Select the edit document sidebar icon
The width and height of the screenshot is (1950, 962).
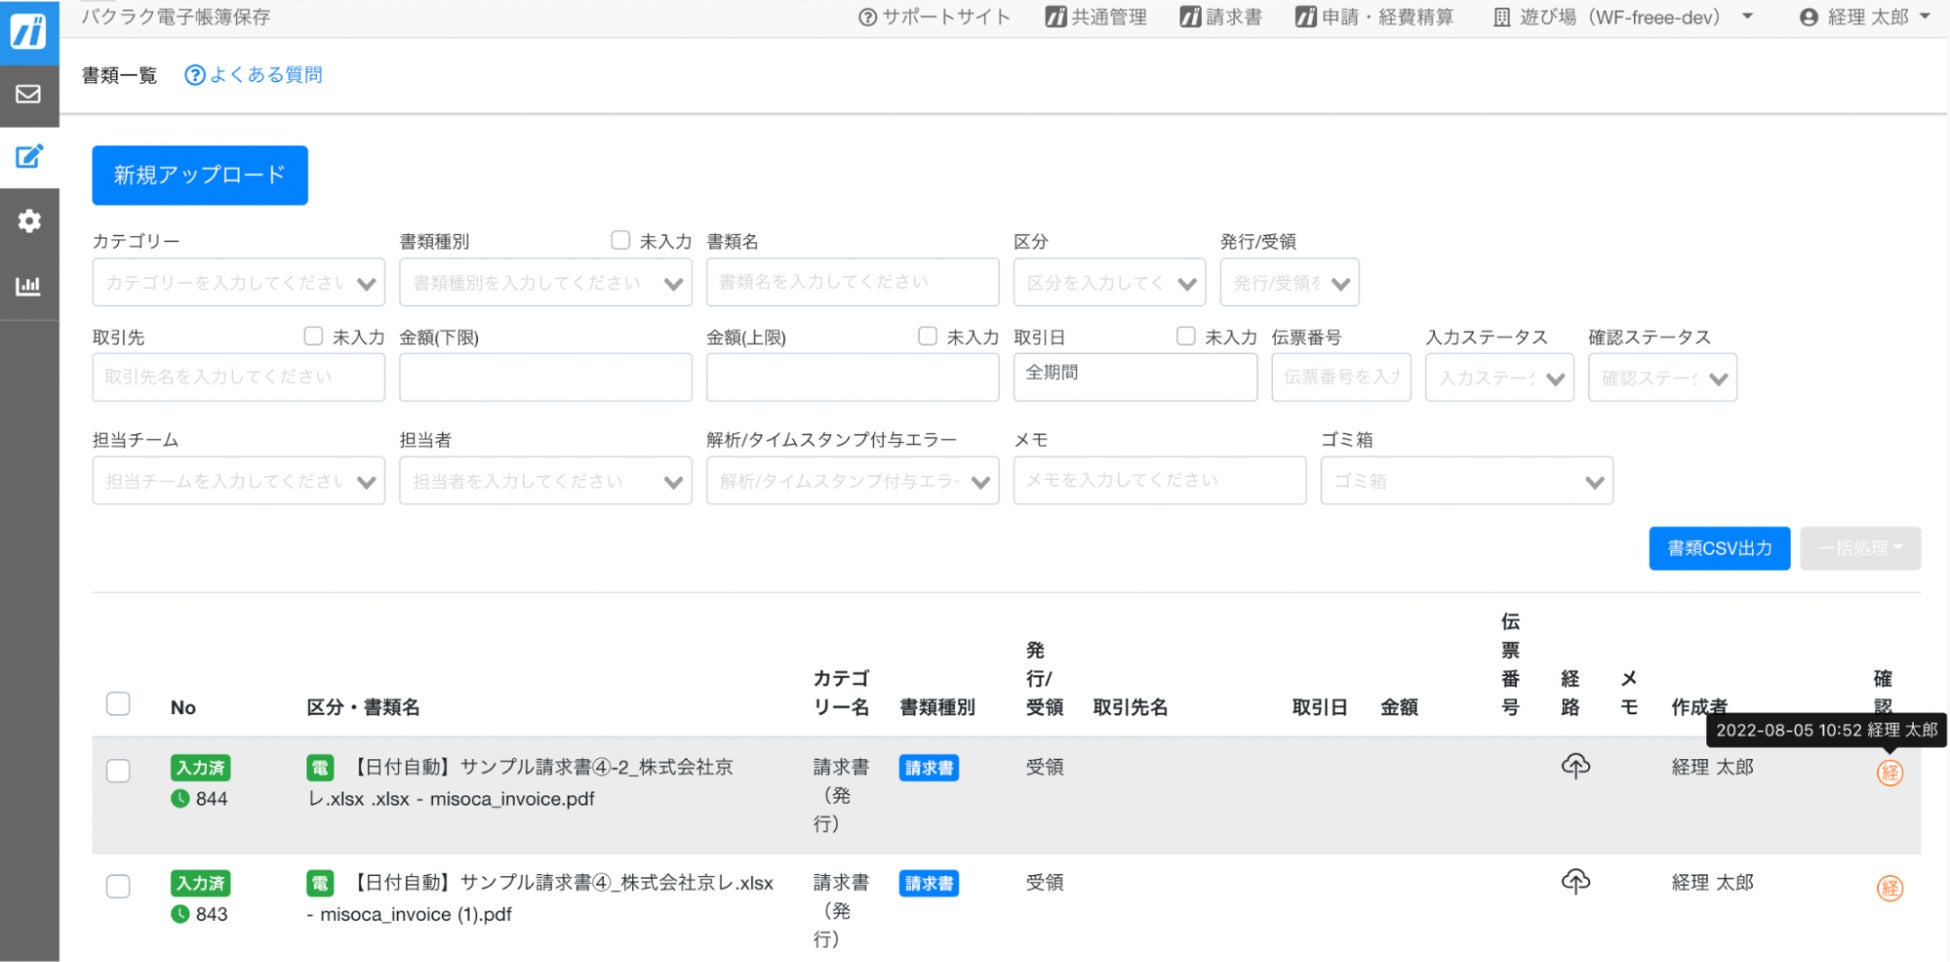coord(29,156)
